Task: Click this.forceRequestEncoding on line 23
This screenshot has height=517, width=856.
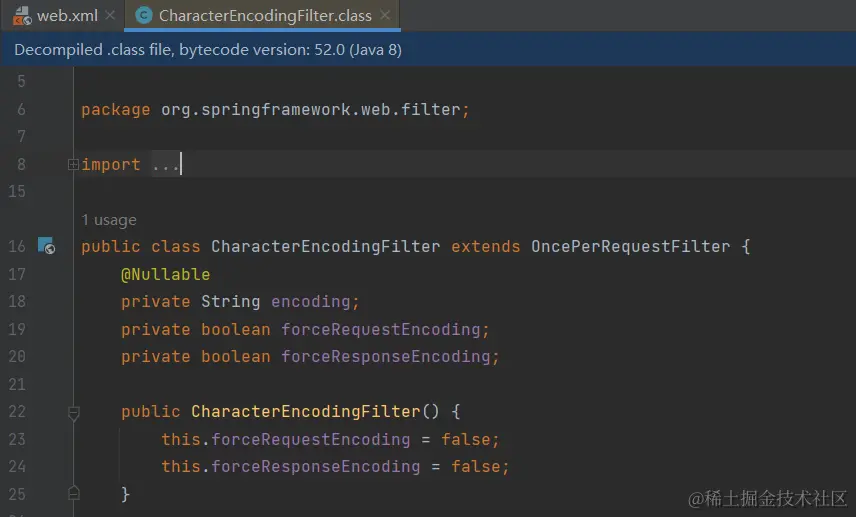Action: tap(286, 439)
